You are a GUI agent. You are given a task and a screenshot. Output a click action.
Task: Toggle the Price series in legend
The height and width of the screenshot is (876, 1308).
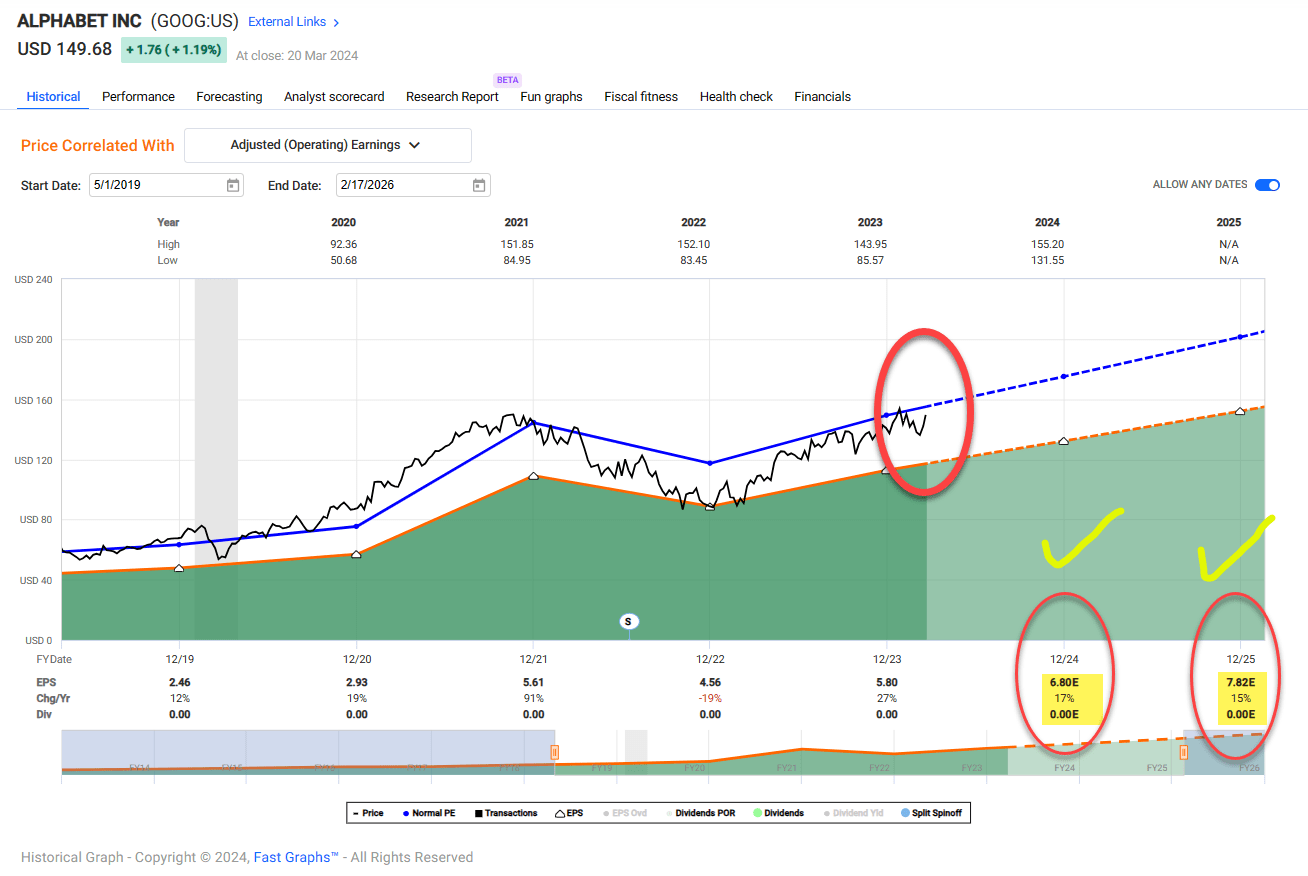(368, 813)
